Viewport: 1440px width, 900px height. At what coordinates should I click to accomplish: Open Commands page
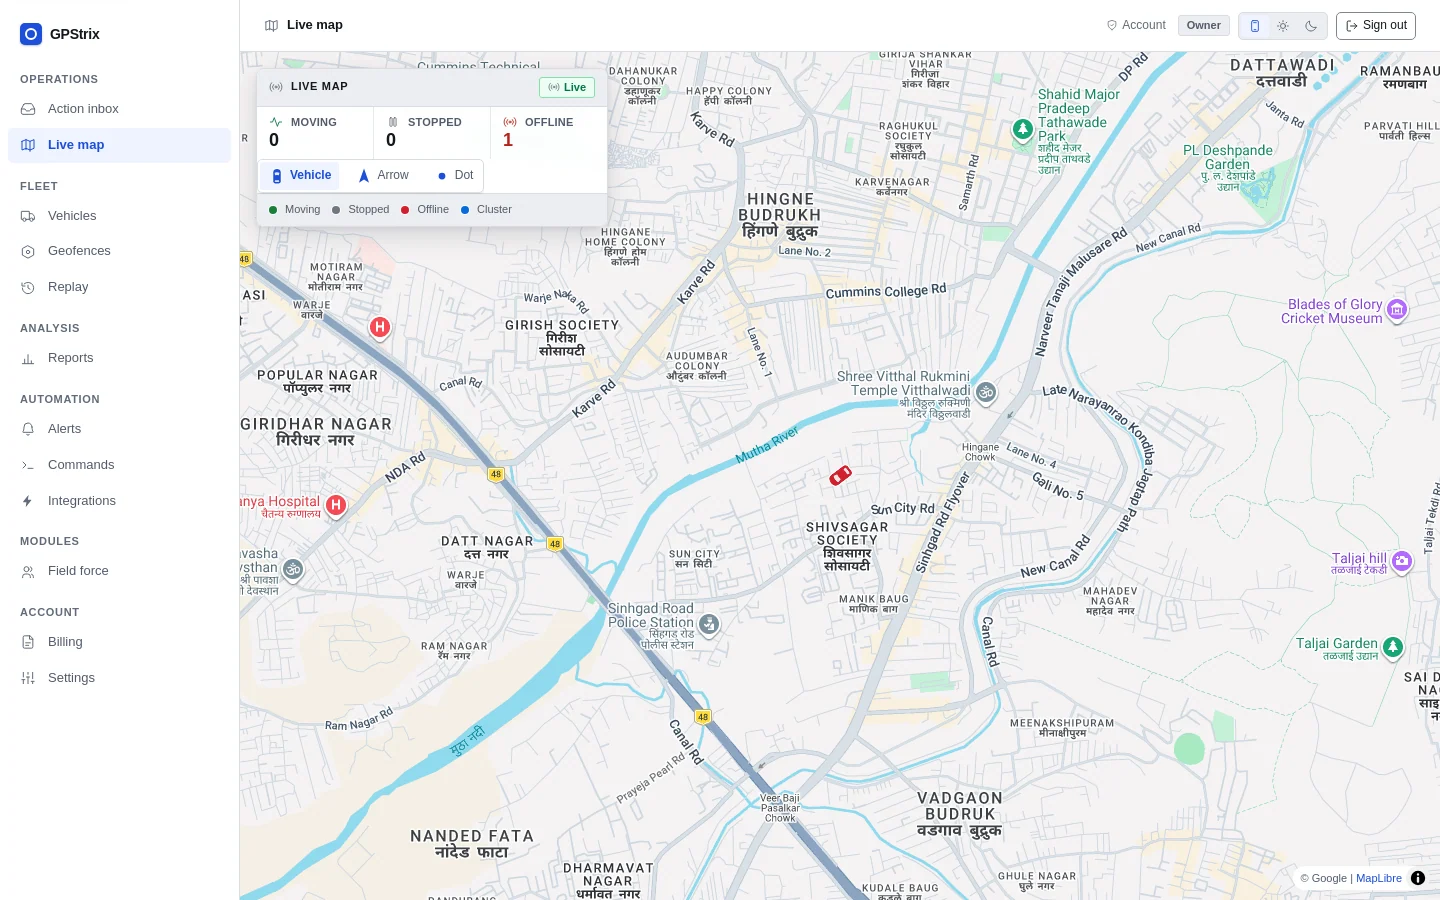click(x=119, y=465)
